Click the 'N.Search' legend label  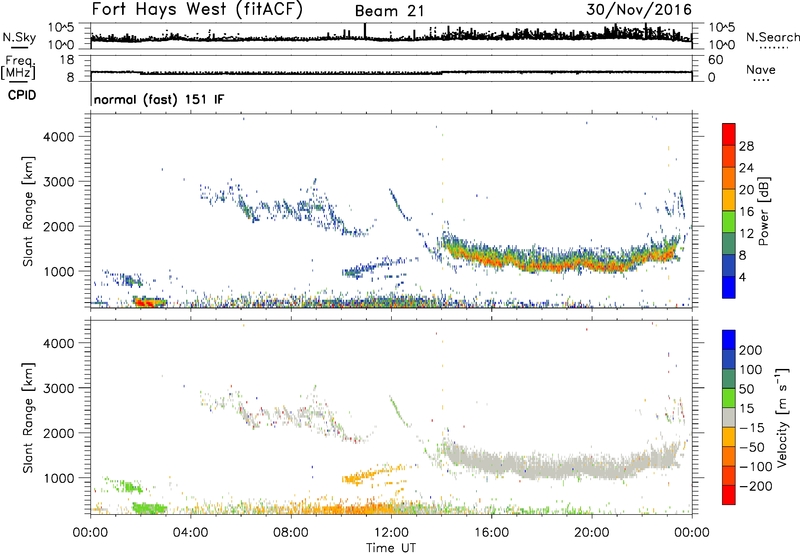click(773, 37)
